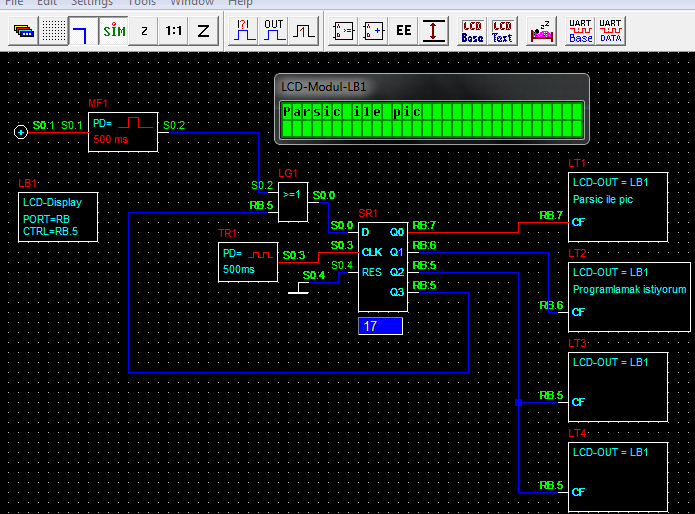The width and height of the screenshot is (695, 514).
Task: Open the Window menu
Action: tap(191, 3)
